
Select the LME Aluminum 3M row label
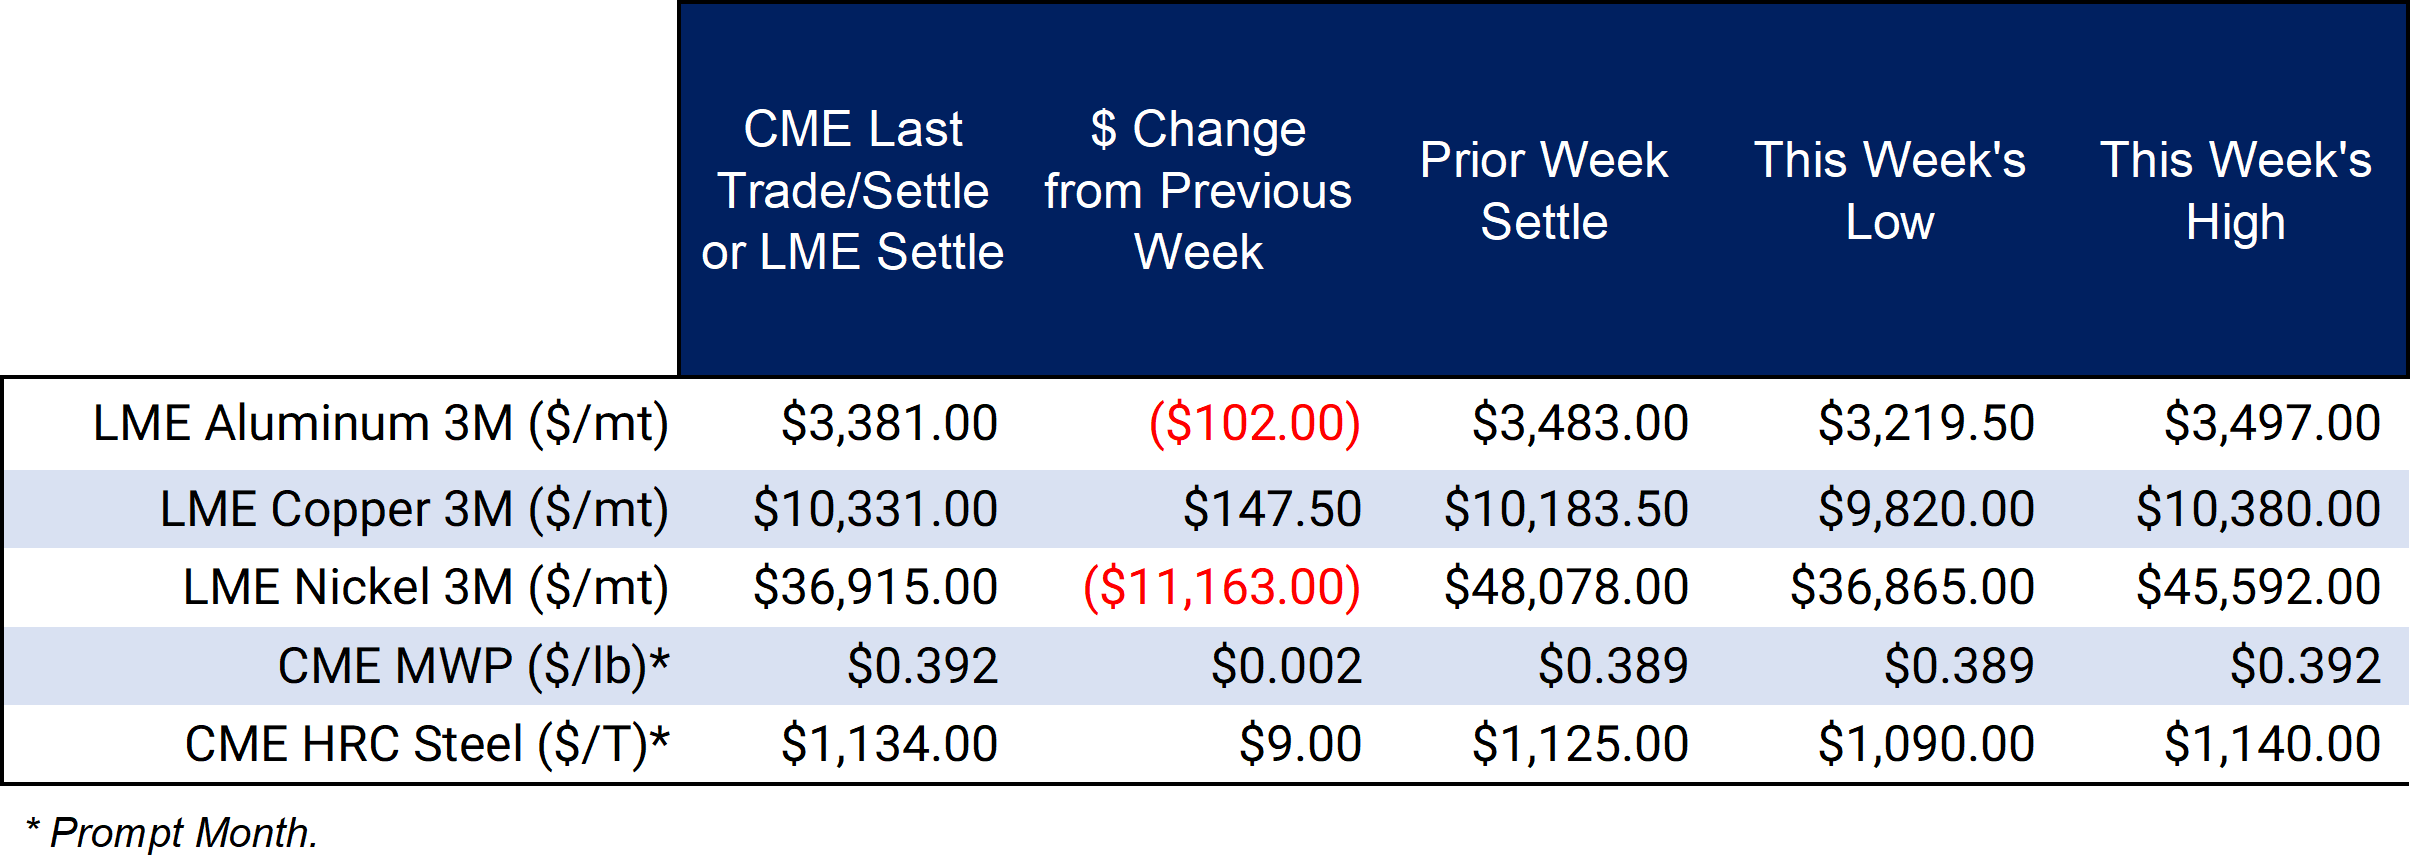tap(381, 423)
